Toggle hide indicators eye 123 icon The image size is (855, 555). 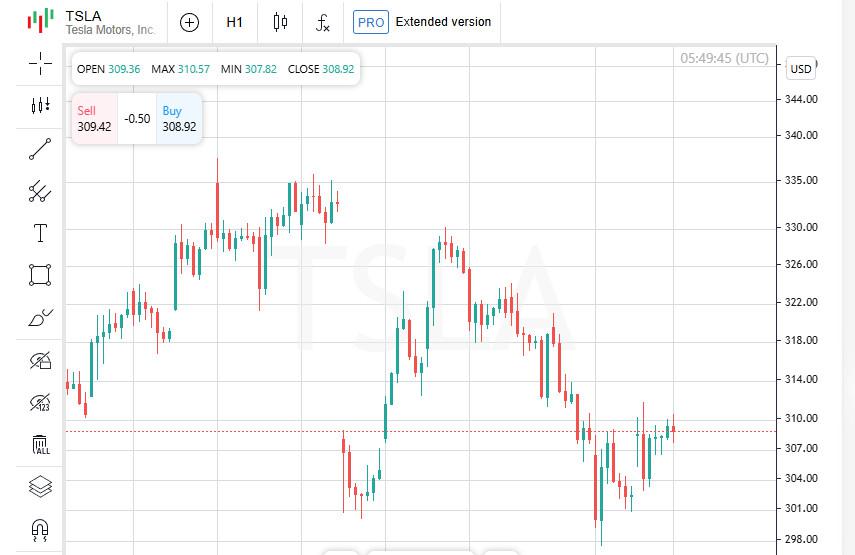pos(40,403)
